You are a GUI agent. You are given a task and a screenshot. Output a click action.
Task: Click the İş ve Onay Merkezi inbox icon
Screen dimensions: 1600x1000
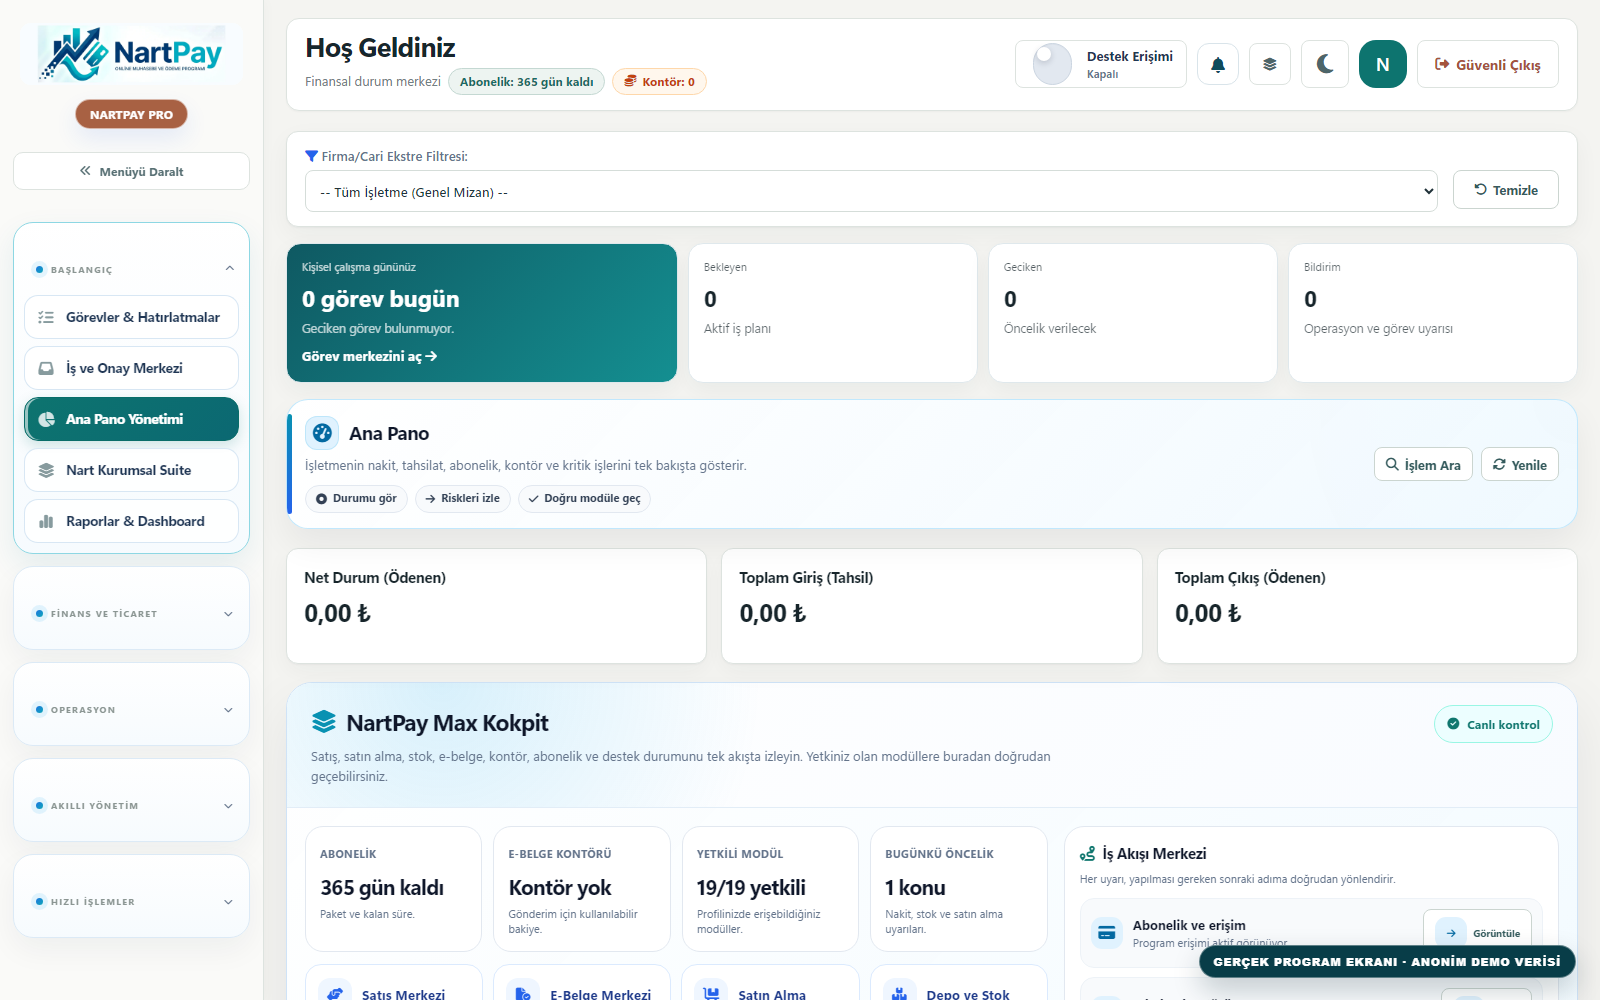point(46,368)
